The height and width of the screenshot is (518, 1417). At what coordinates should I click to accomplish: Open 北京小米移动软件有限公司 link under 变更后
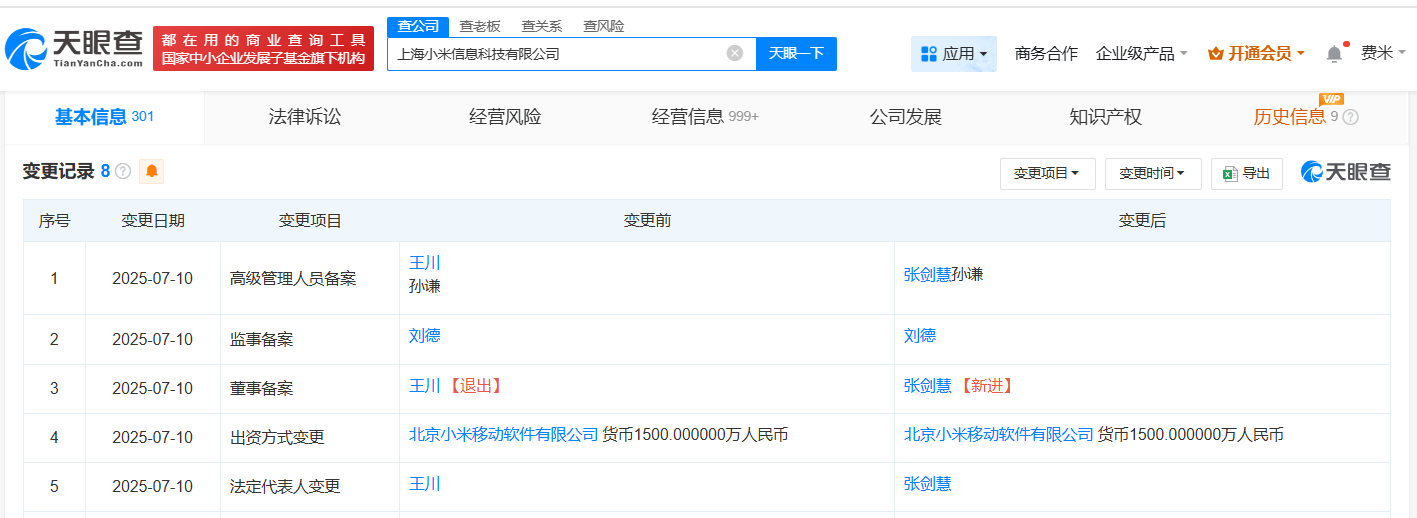click(999, 434)
